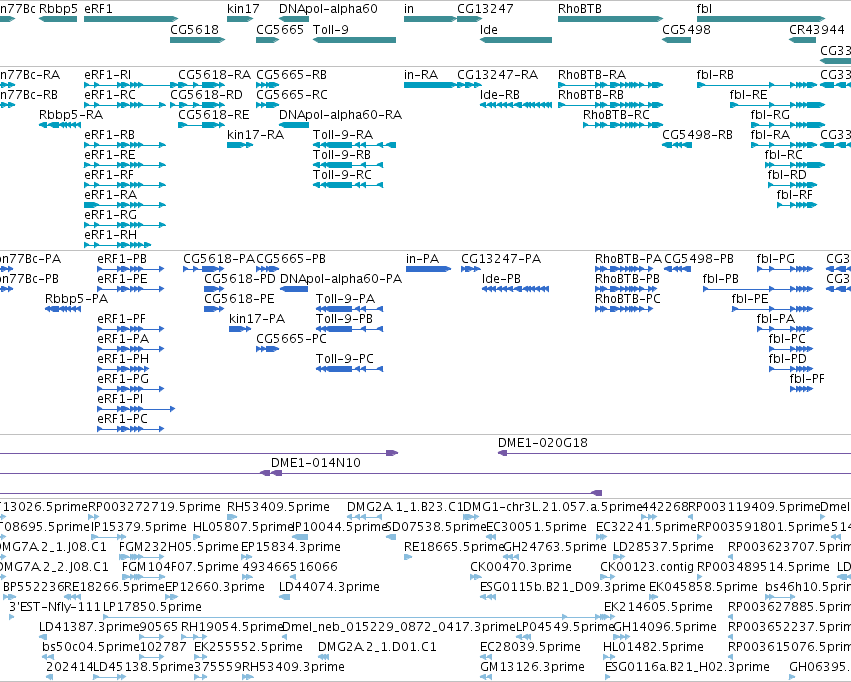
Task: Select the HL05807.5prime EST label
Action: (244, 527)
